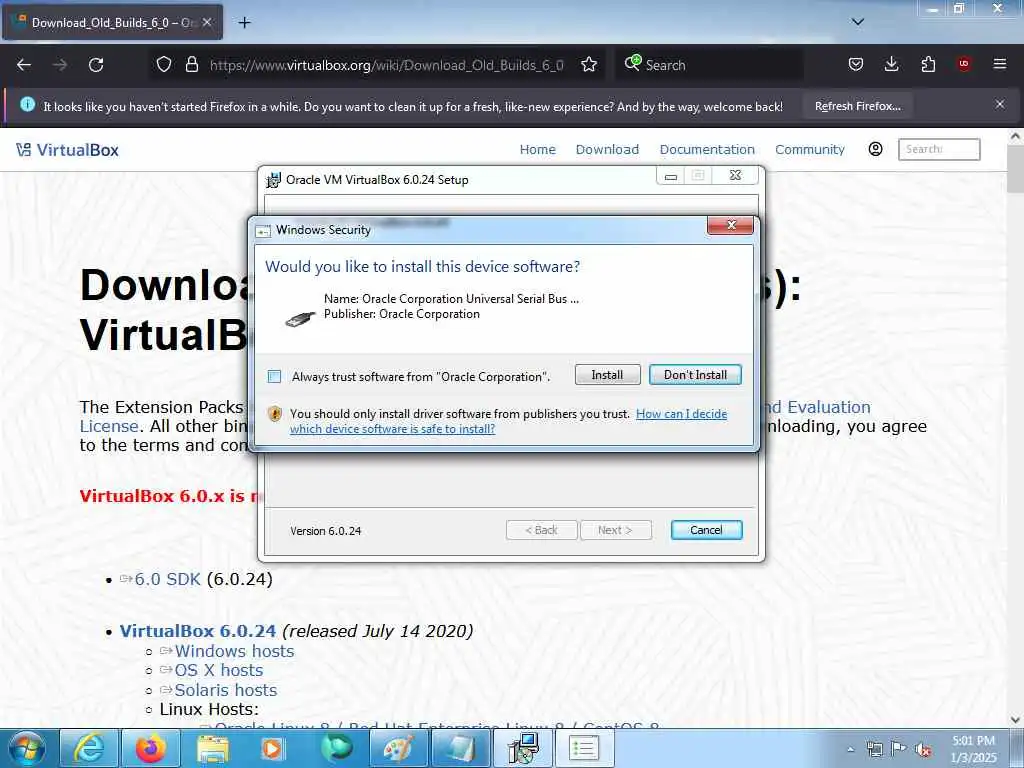Click the Firefox back arrow
Image resolution: width=1024 pixels, height=768 pixels.
(24, 65)
